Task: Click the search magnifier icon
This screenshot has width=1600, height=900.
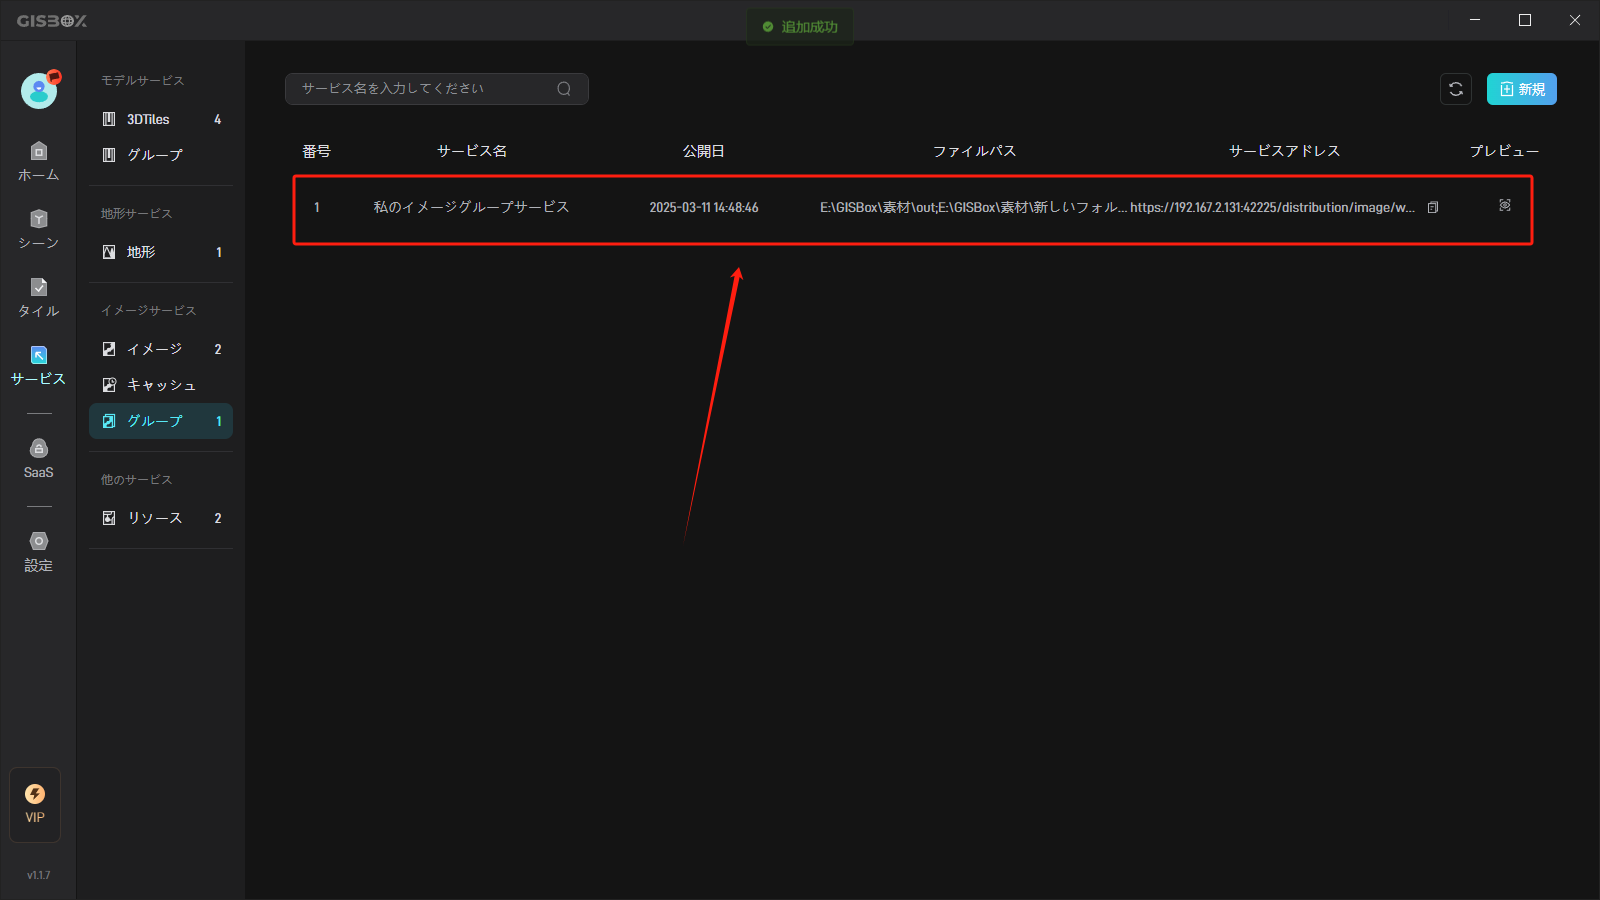Action: 564,89
